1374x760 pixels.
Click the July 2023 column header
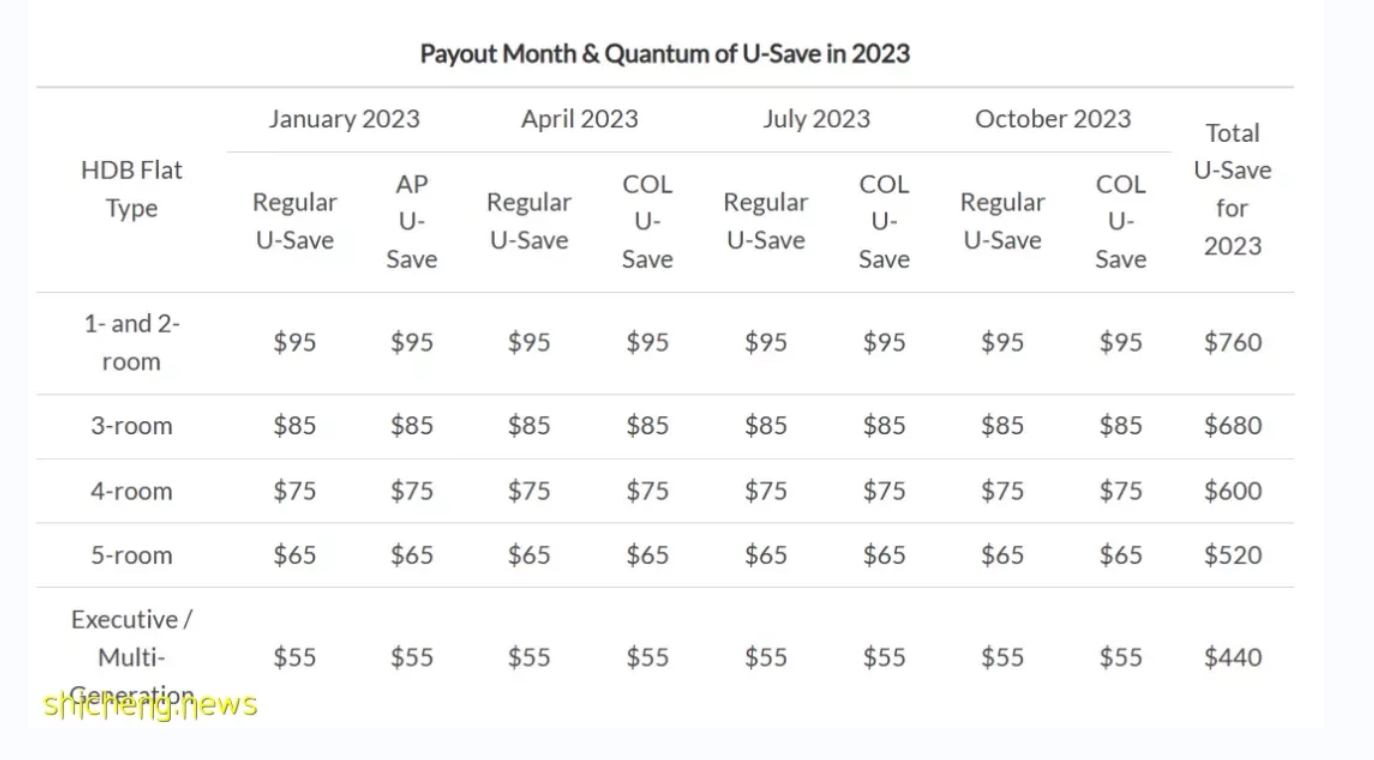click(816, 119)
